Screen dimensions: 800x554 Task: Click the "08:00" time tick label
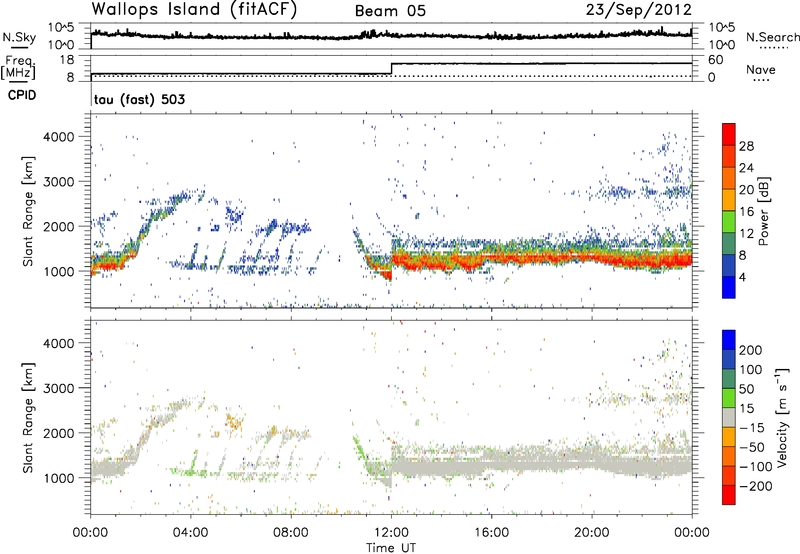click(x=291, y=533)
